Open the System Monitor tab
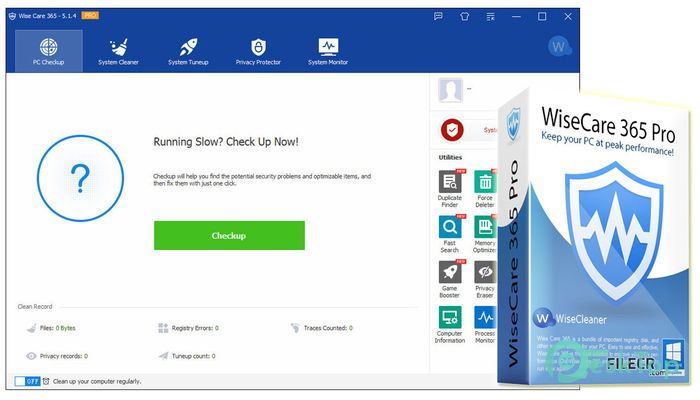Viewport: 700px width, 400px height. 328,51
